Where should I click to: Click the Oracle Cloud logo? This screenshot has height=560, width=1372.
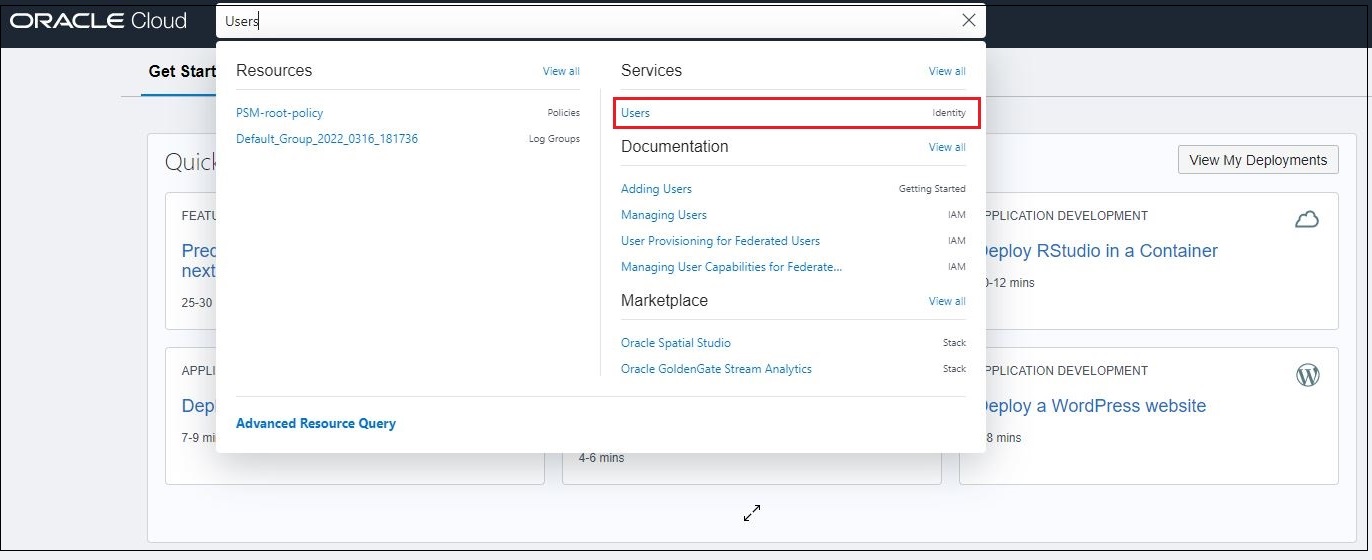coord(99,21)
